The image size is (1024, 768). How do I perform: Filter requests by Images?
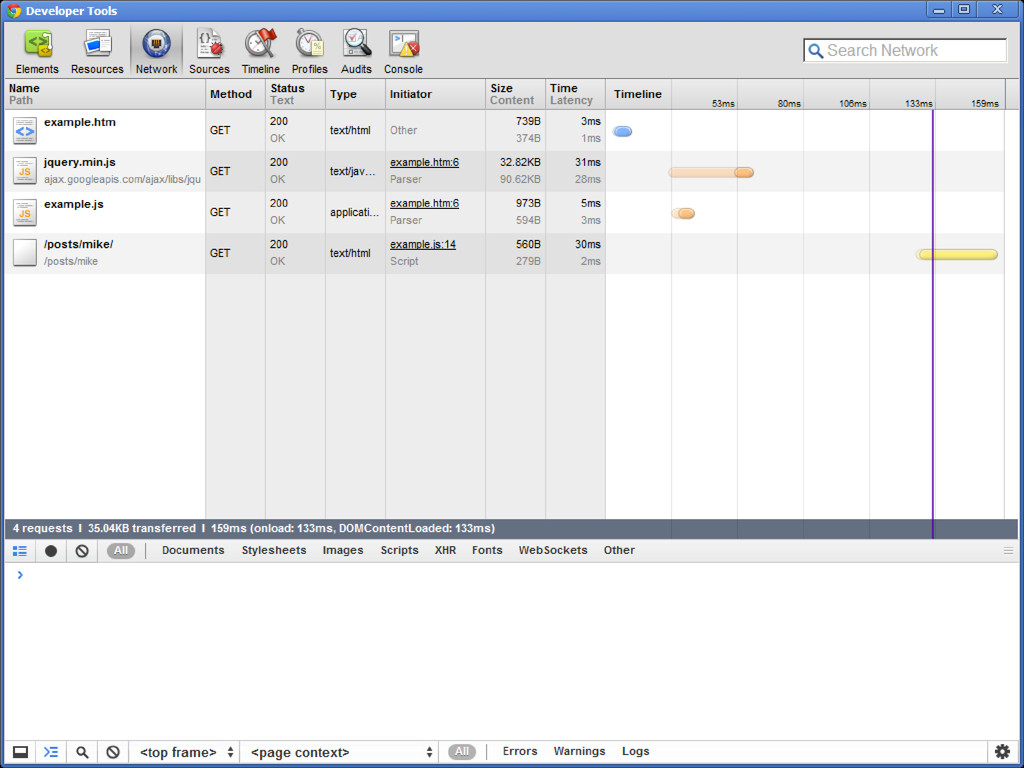coord(343,551)
